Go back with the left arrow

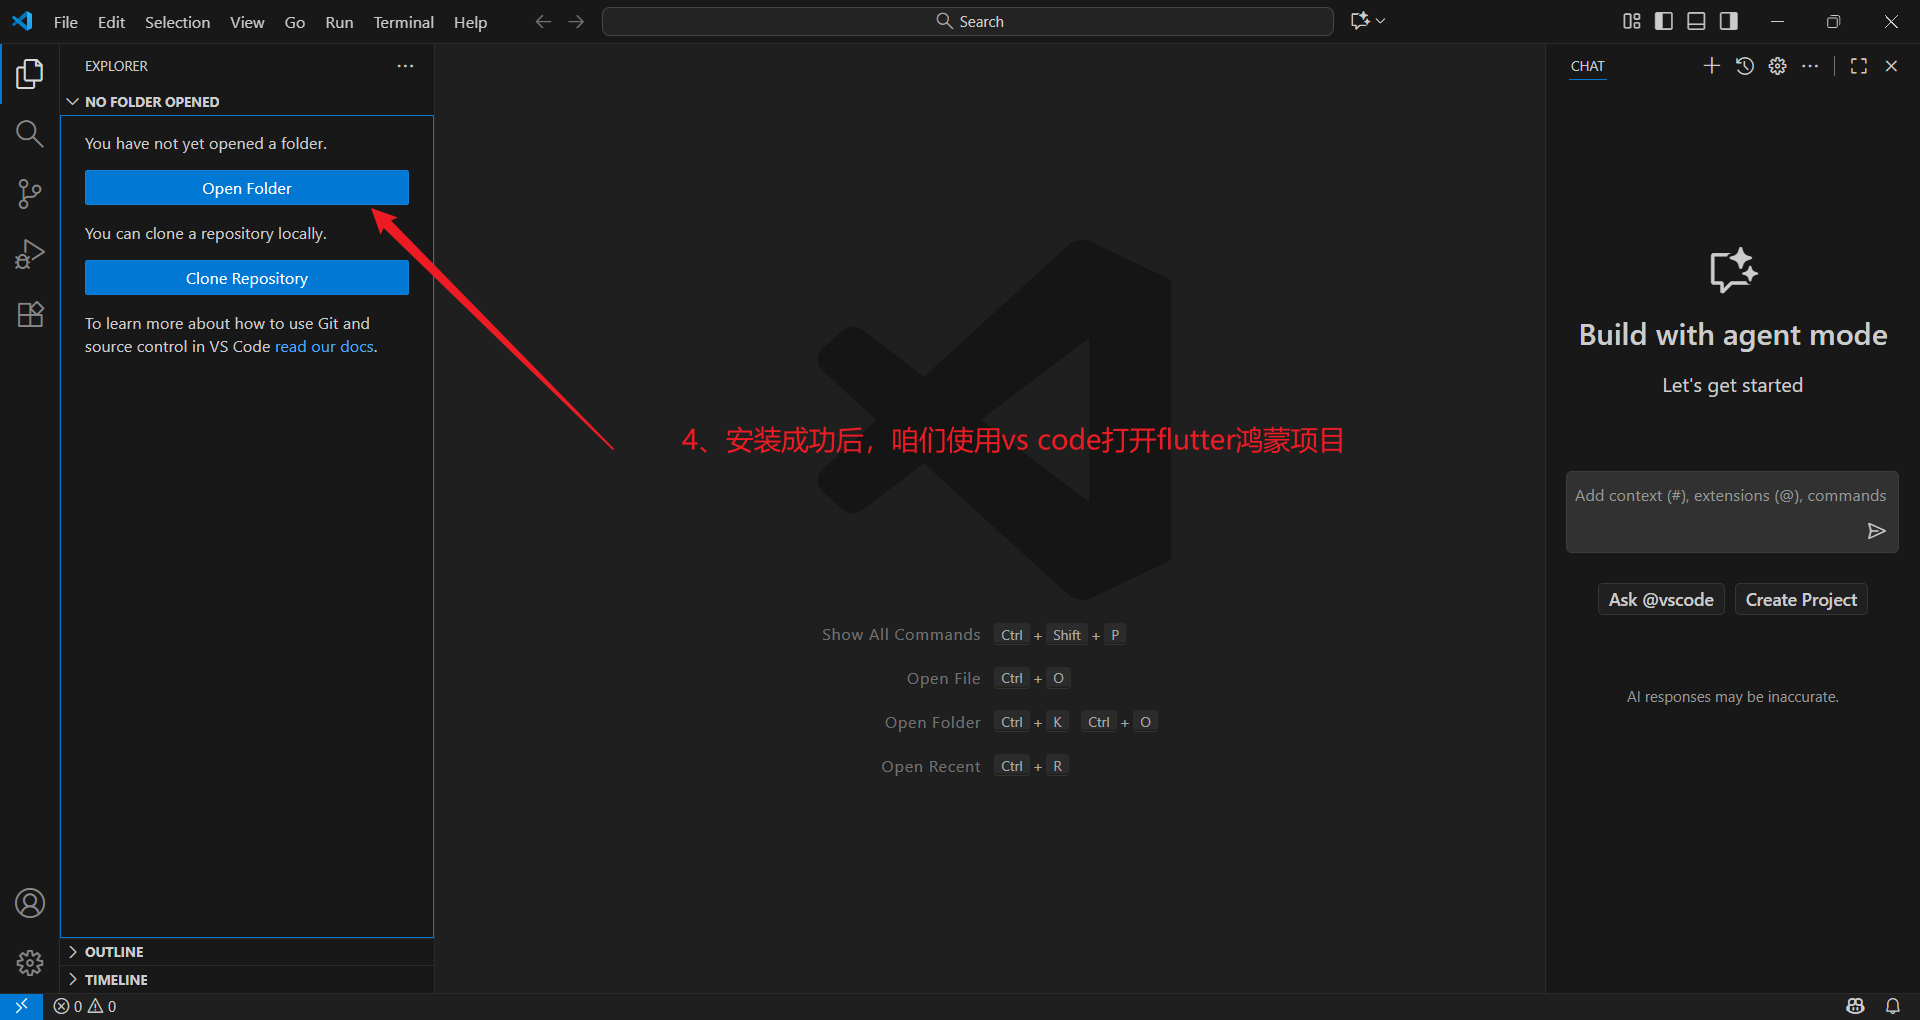tap(543, 21)
